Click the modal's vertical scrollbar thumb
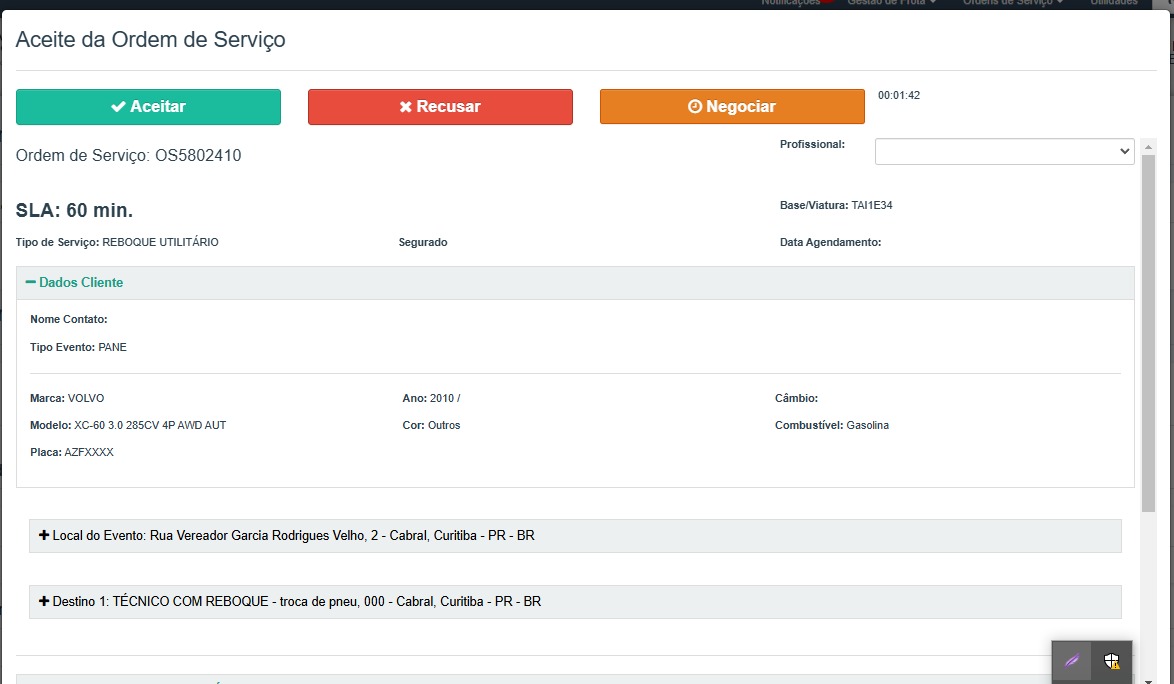 1148,330
